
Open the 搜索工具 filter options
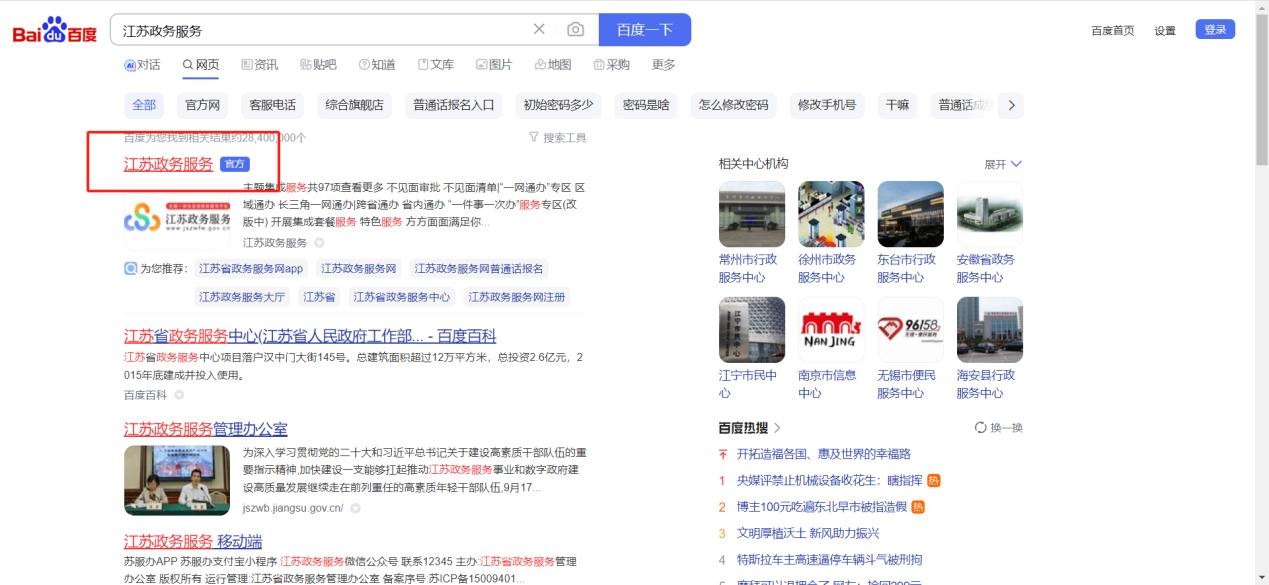[x=557, y=138]
